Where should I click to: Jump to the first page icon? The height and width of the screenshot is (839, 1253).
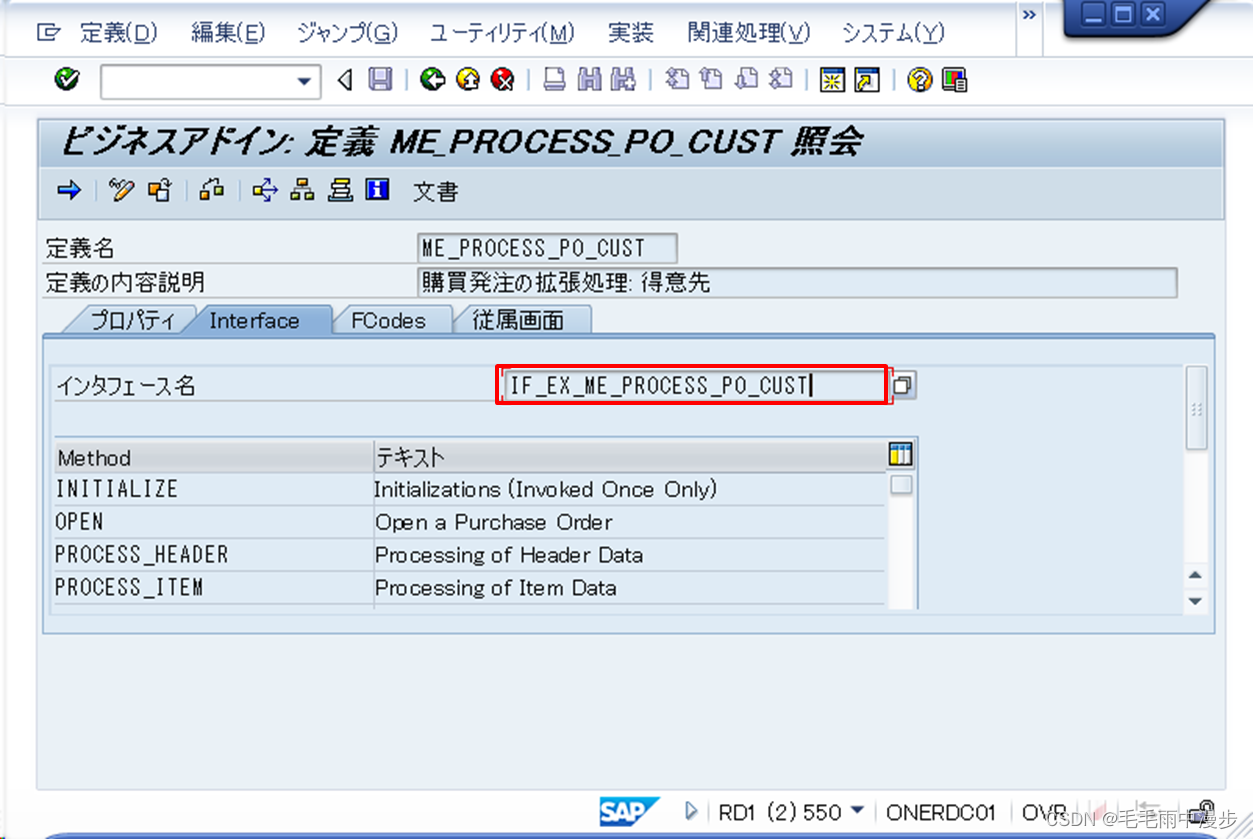(677, 80)
